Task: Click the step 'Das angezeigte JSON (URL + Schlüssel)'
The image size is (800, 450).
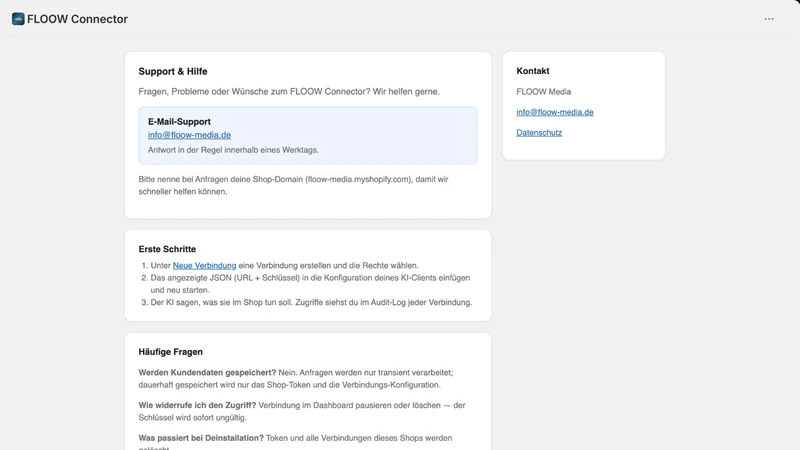Action: (310, 284)
